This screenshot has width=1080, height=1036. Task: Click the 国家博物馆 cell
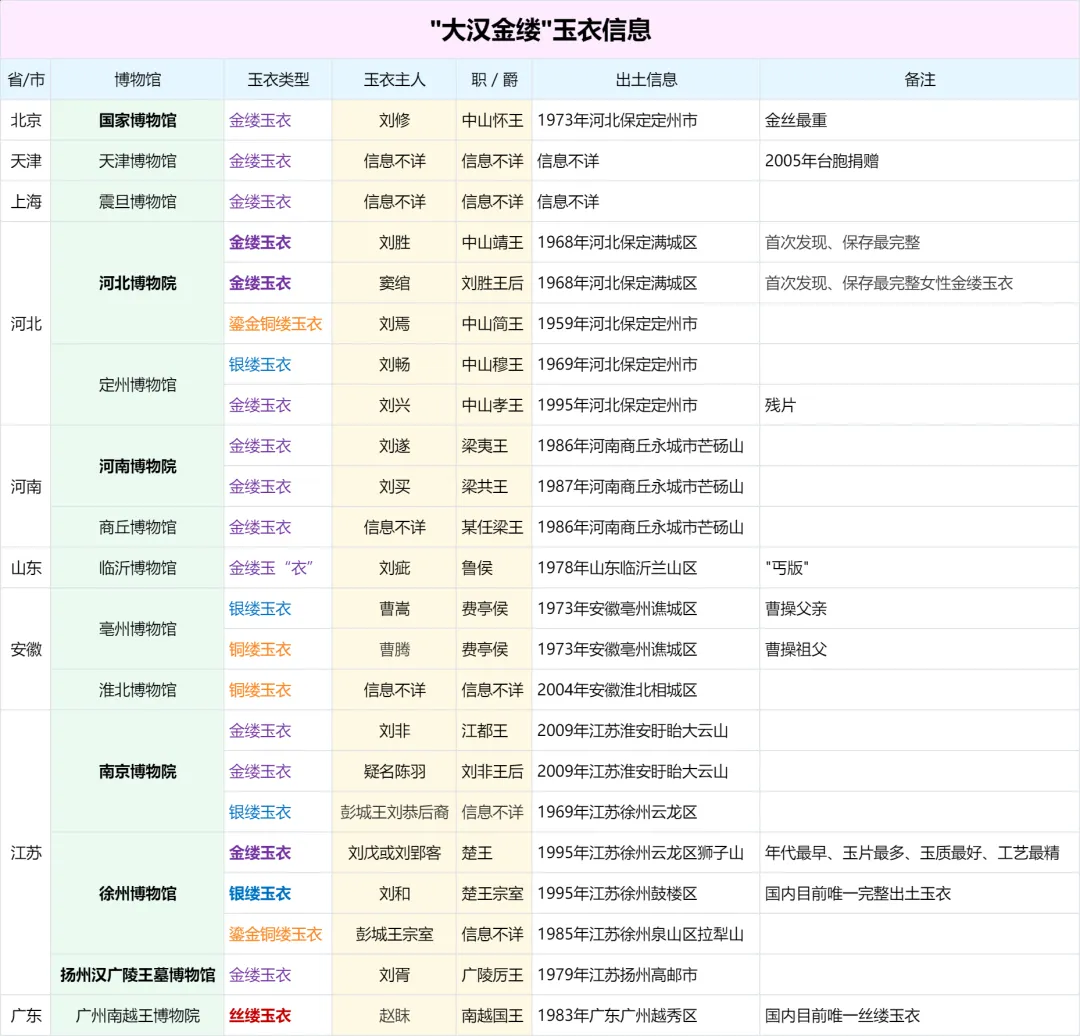click(x=138, y=121)
